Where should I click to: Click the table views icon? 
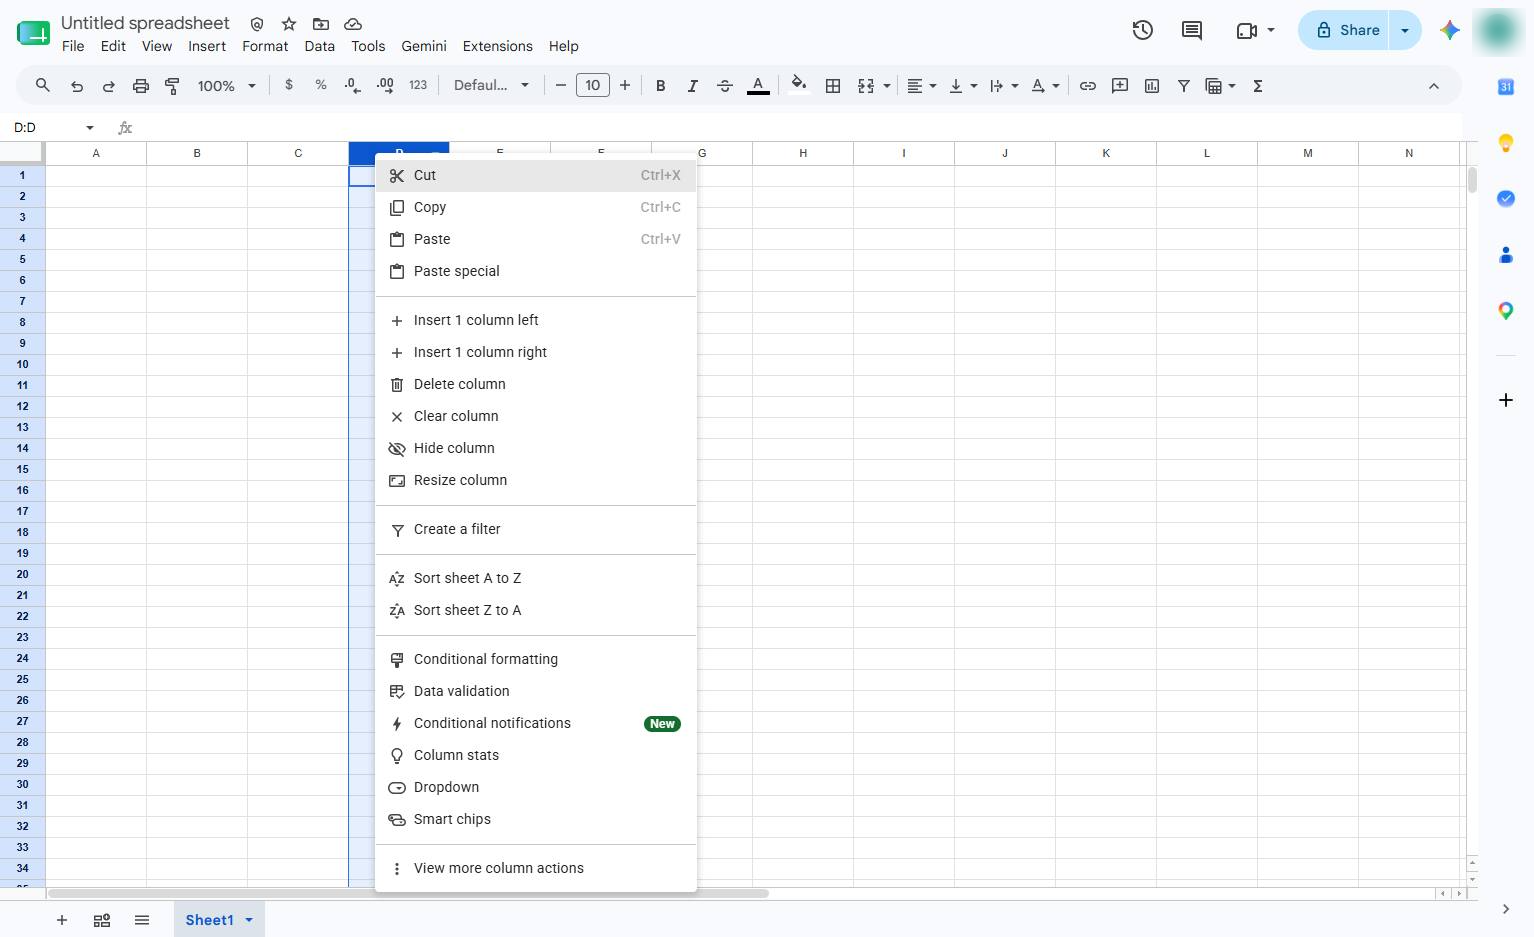(x=1214, y=86)
